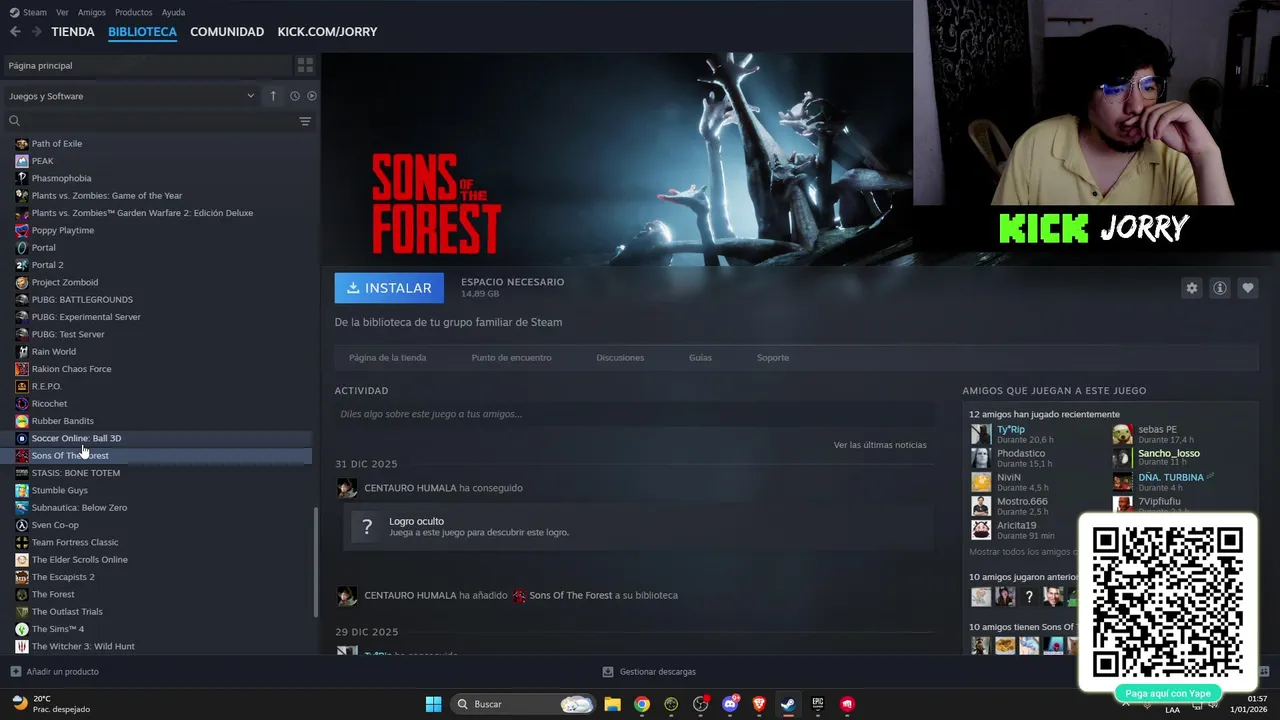Select R.E.P.O. in the game list
This screenshot has height=720, width=1280.
coord(46,386)
